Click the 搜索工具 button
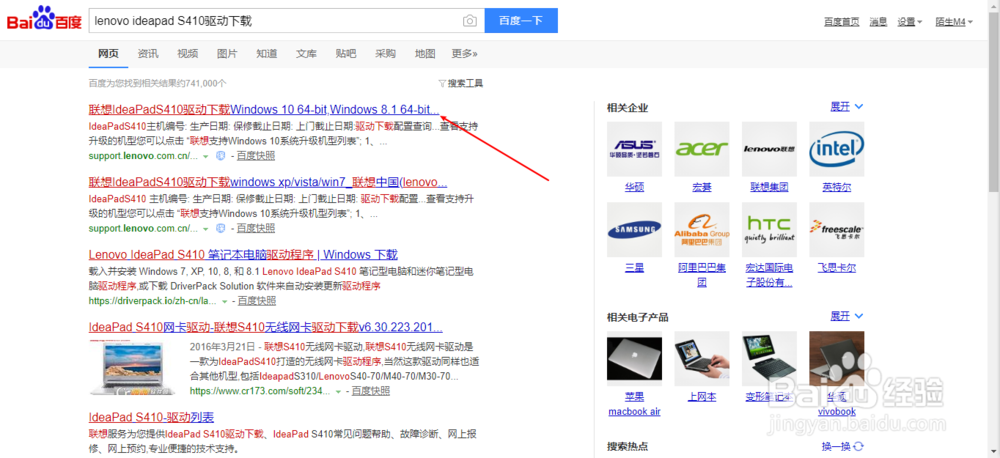 click(460, 84)
